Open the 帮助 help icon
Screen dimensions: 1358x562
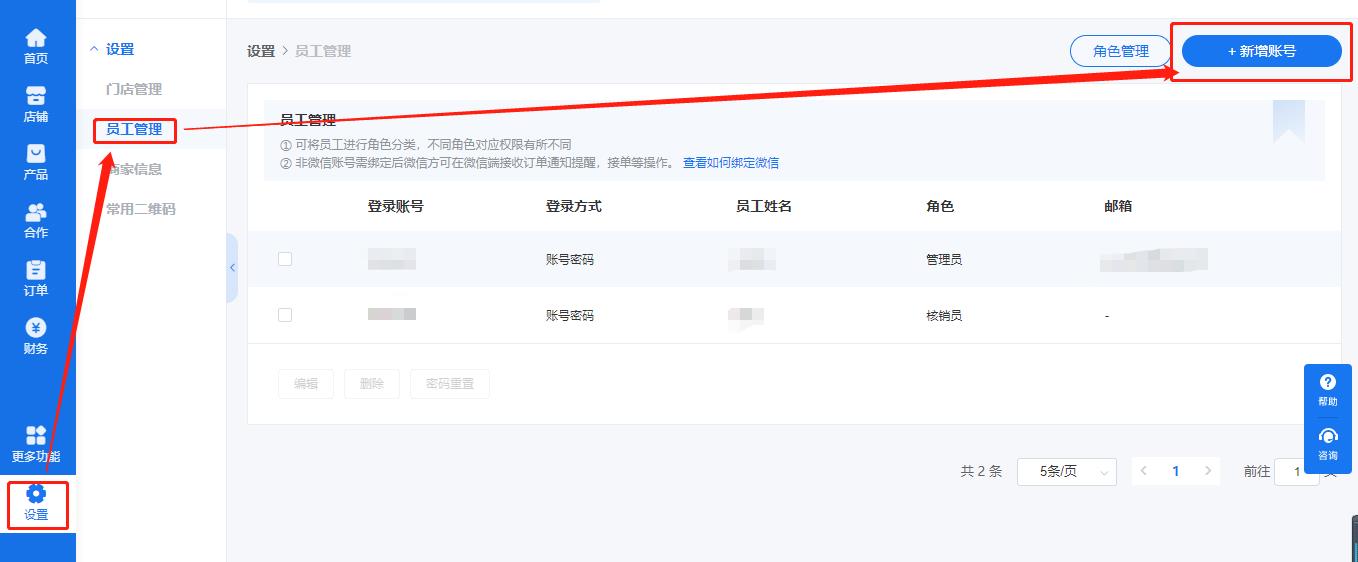(x=1328, y=382)
